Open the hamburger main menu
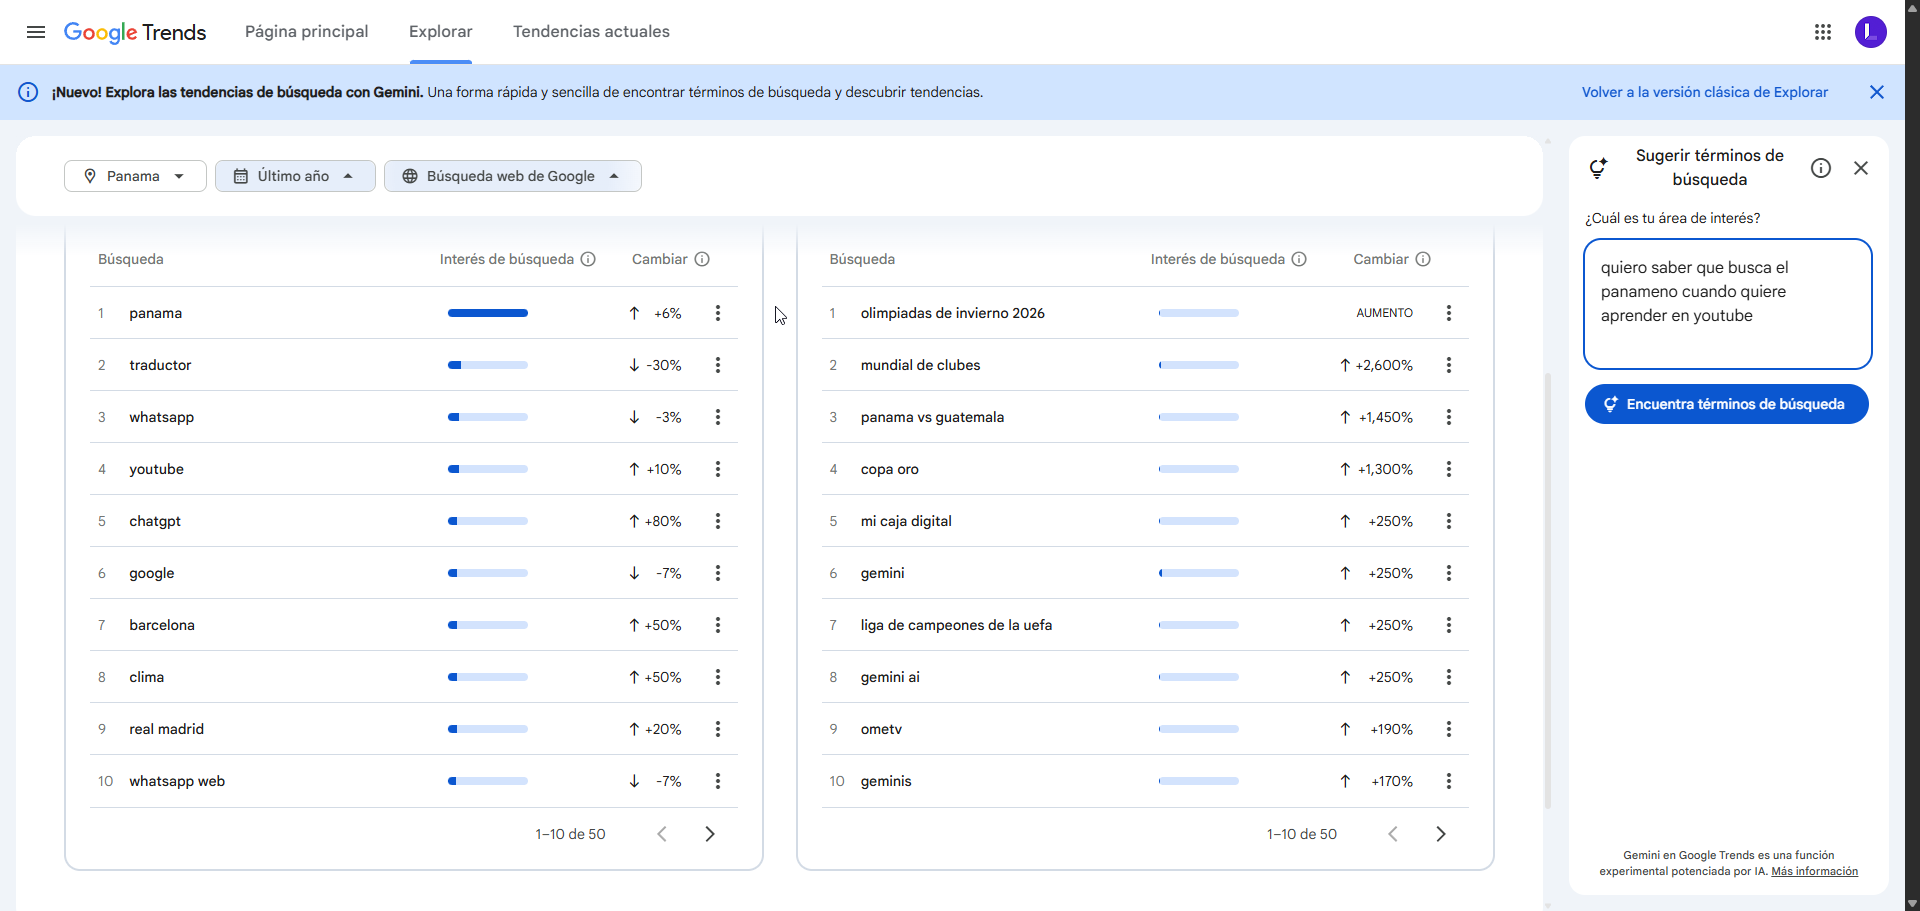The image size is (1920, 911). tap(36, 32)
